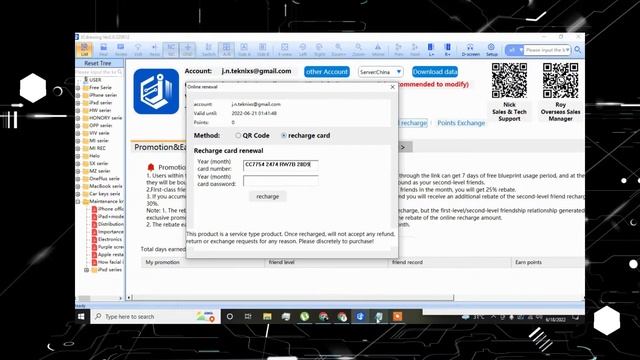Close the Online renewal dialog
The height and width of the screenshot is (360, 640).
click(393, 87)
